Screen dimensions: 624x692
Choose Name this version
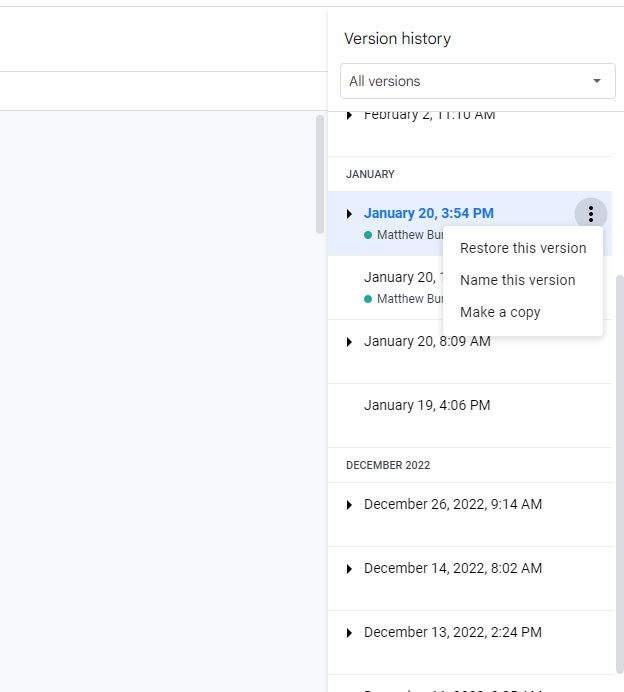click(517, 280)
